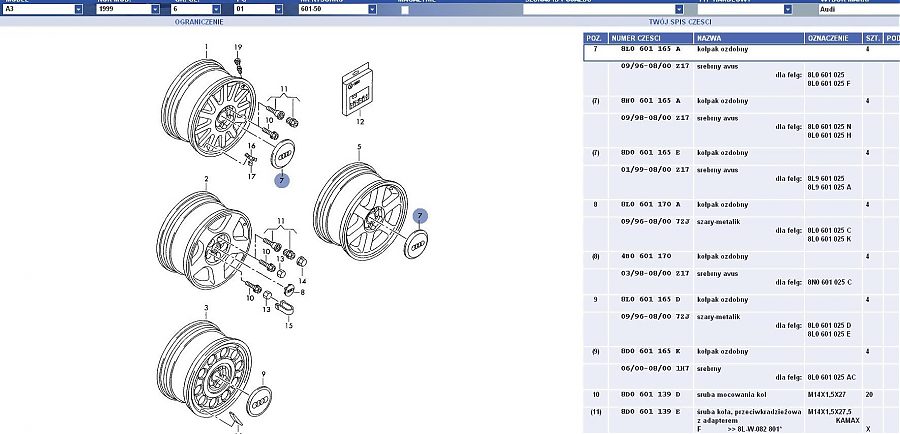Select the multi-spoke wheel illustration 1
900x434 pixels.
tap(209, 108)
